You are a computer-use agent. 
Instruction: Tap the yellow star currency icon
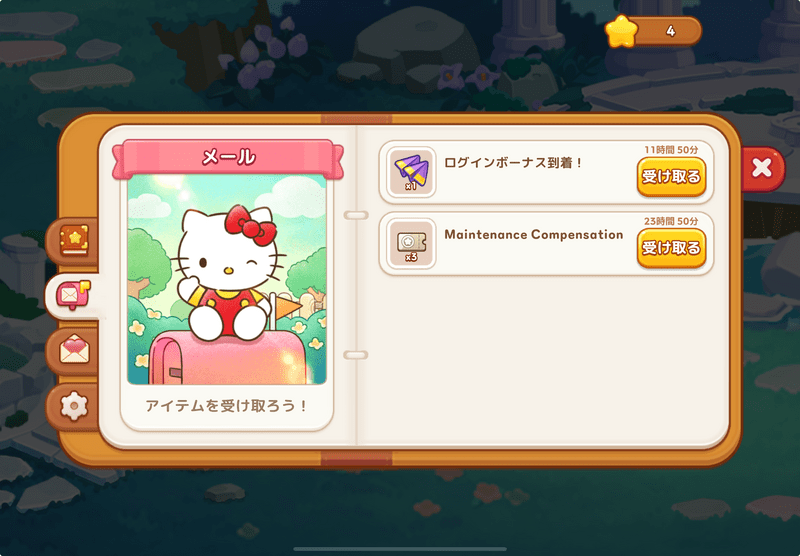(621, 31)
